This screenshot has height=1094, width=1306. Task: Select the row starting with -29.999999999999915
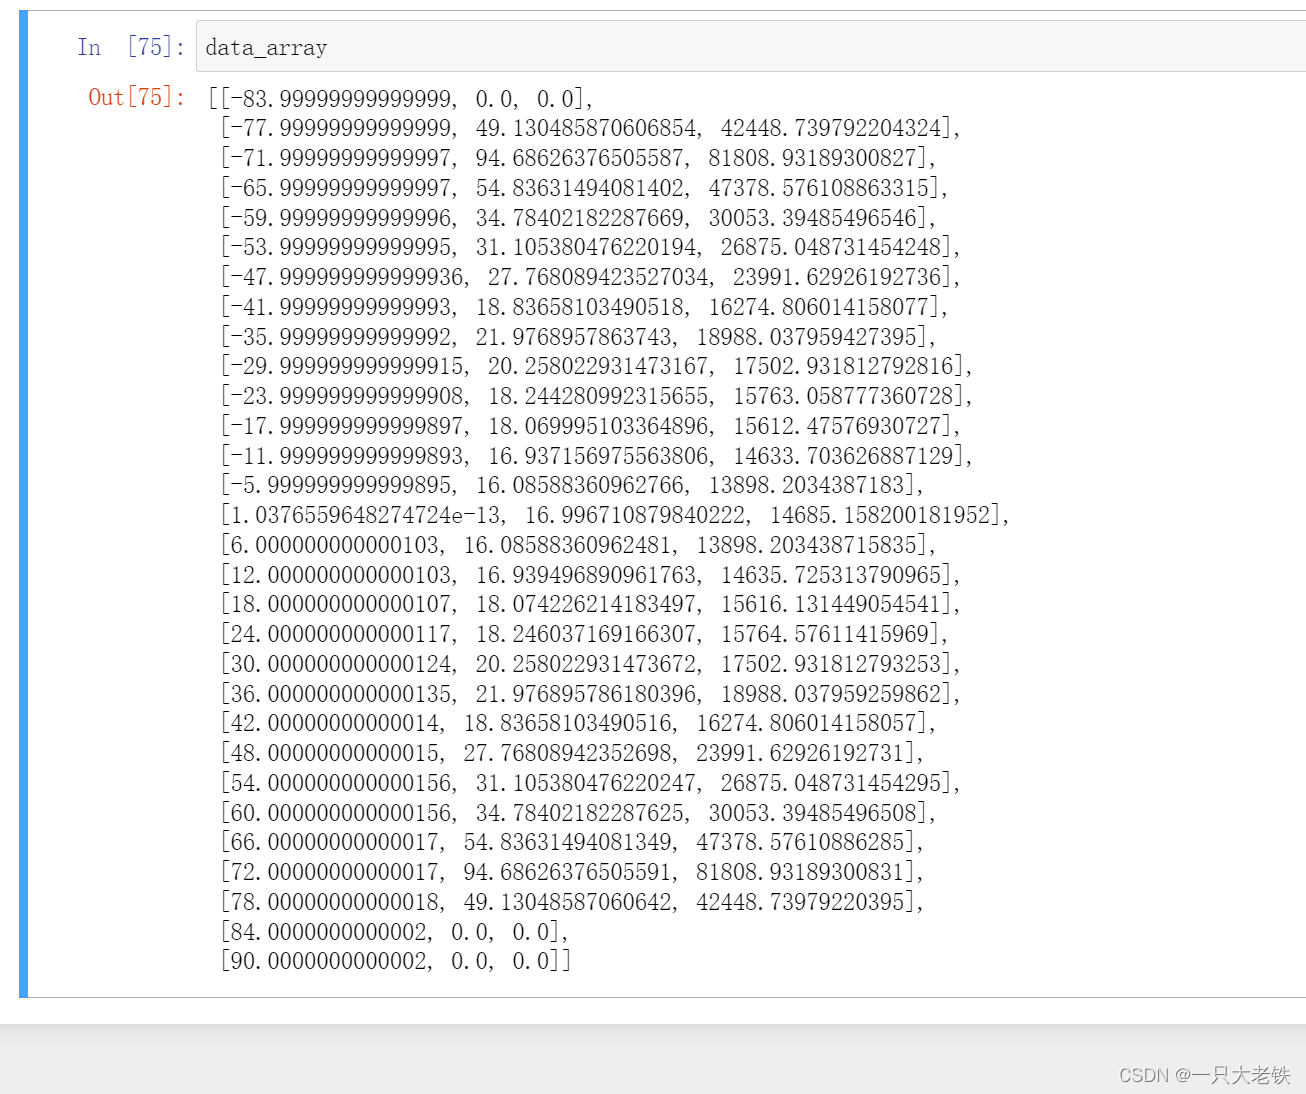[x=597, y=366]
